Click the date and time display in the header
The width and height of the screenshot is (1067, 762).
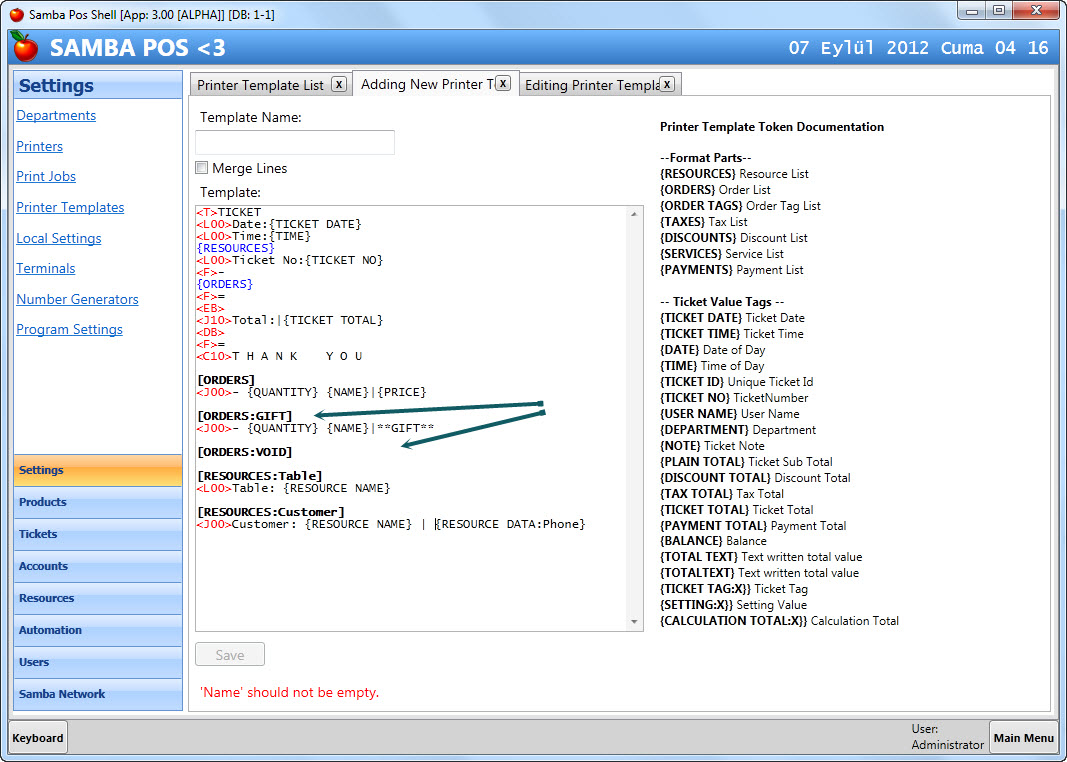point(918,48)
